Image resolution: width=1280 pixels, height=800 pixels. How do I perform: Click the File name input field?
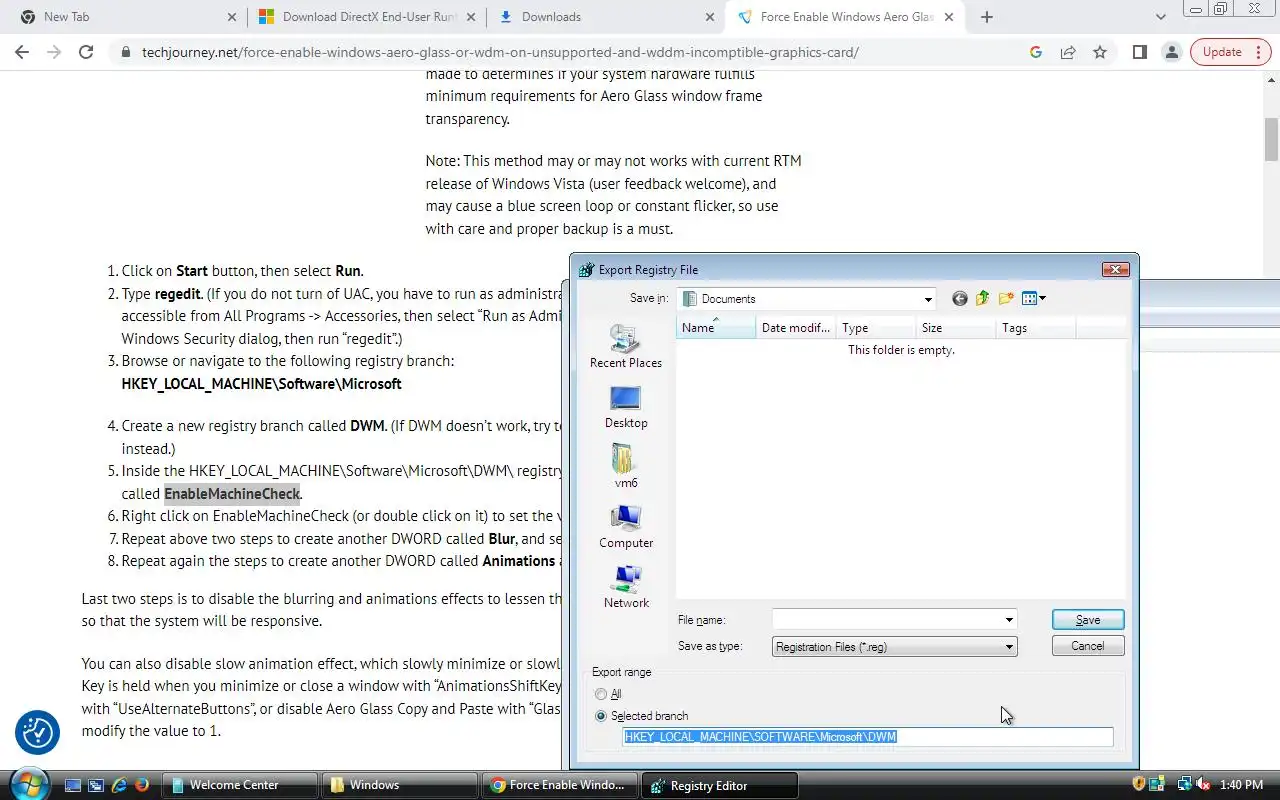[886, 620]
